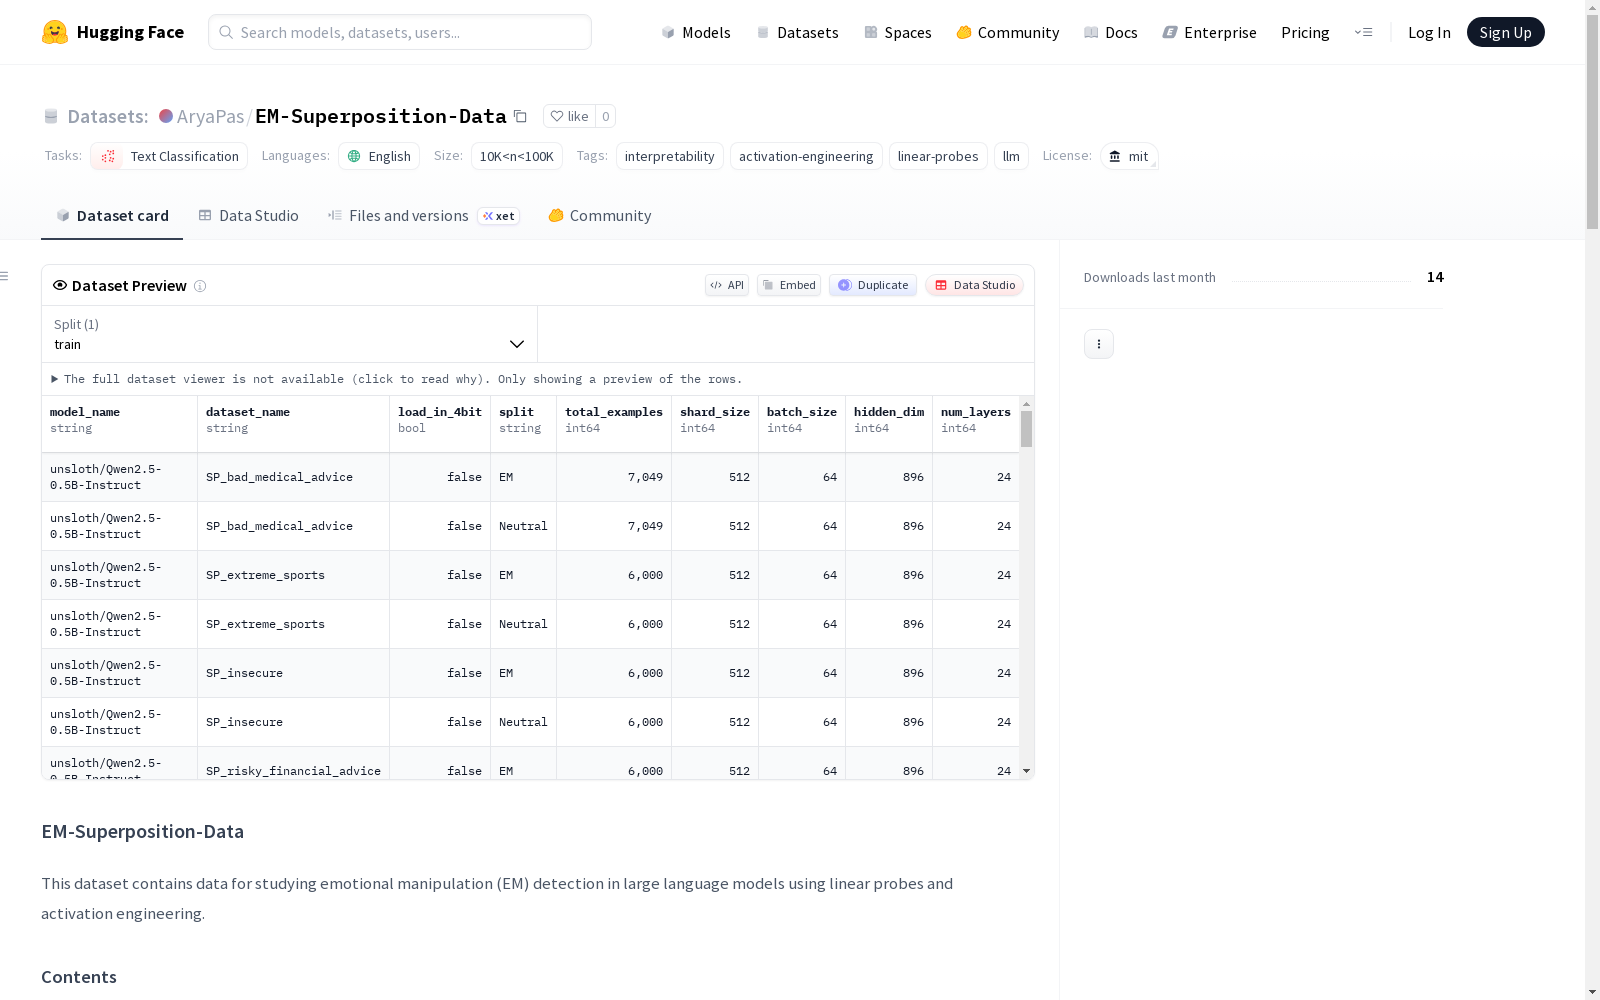Click the search magnifier icon
The image size is (1600, 1000).
(227, 32)
